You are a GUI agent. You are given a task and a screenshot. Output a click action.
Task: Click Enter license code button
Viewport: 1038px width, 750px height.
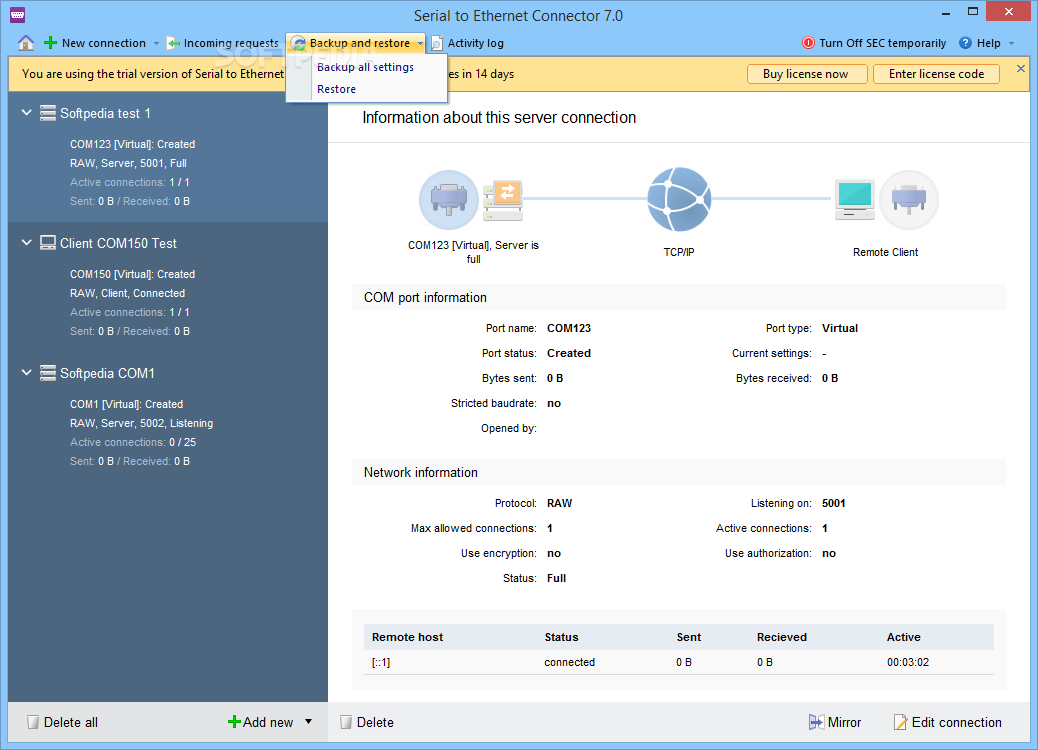[936, 74]
